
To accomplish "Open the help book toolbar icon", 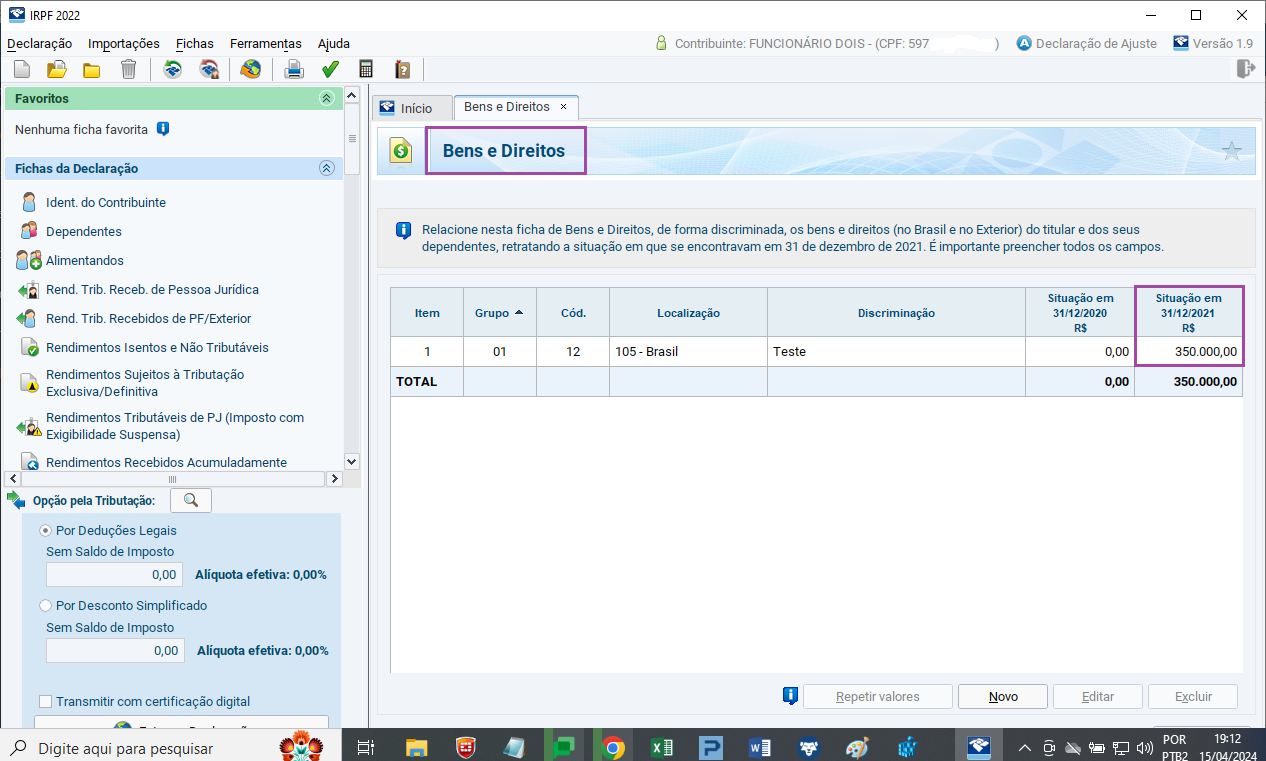I will click(x=402, y=69).
